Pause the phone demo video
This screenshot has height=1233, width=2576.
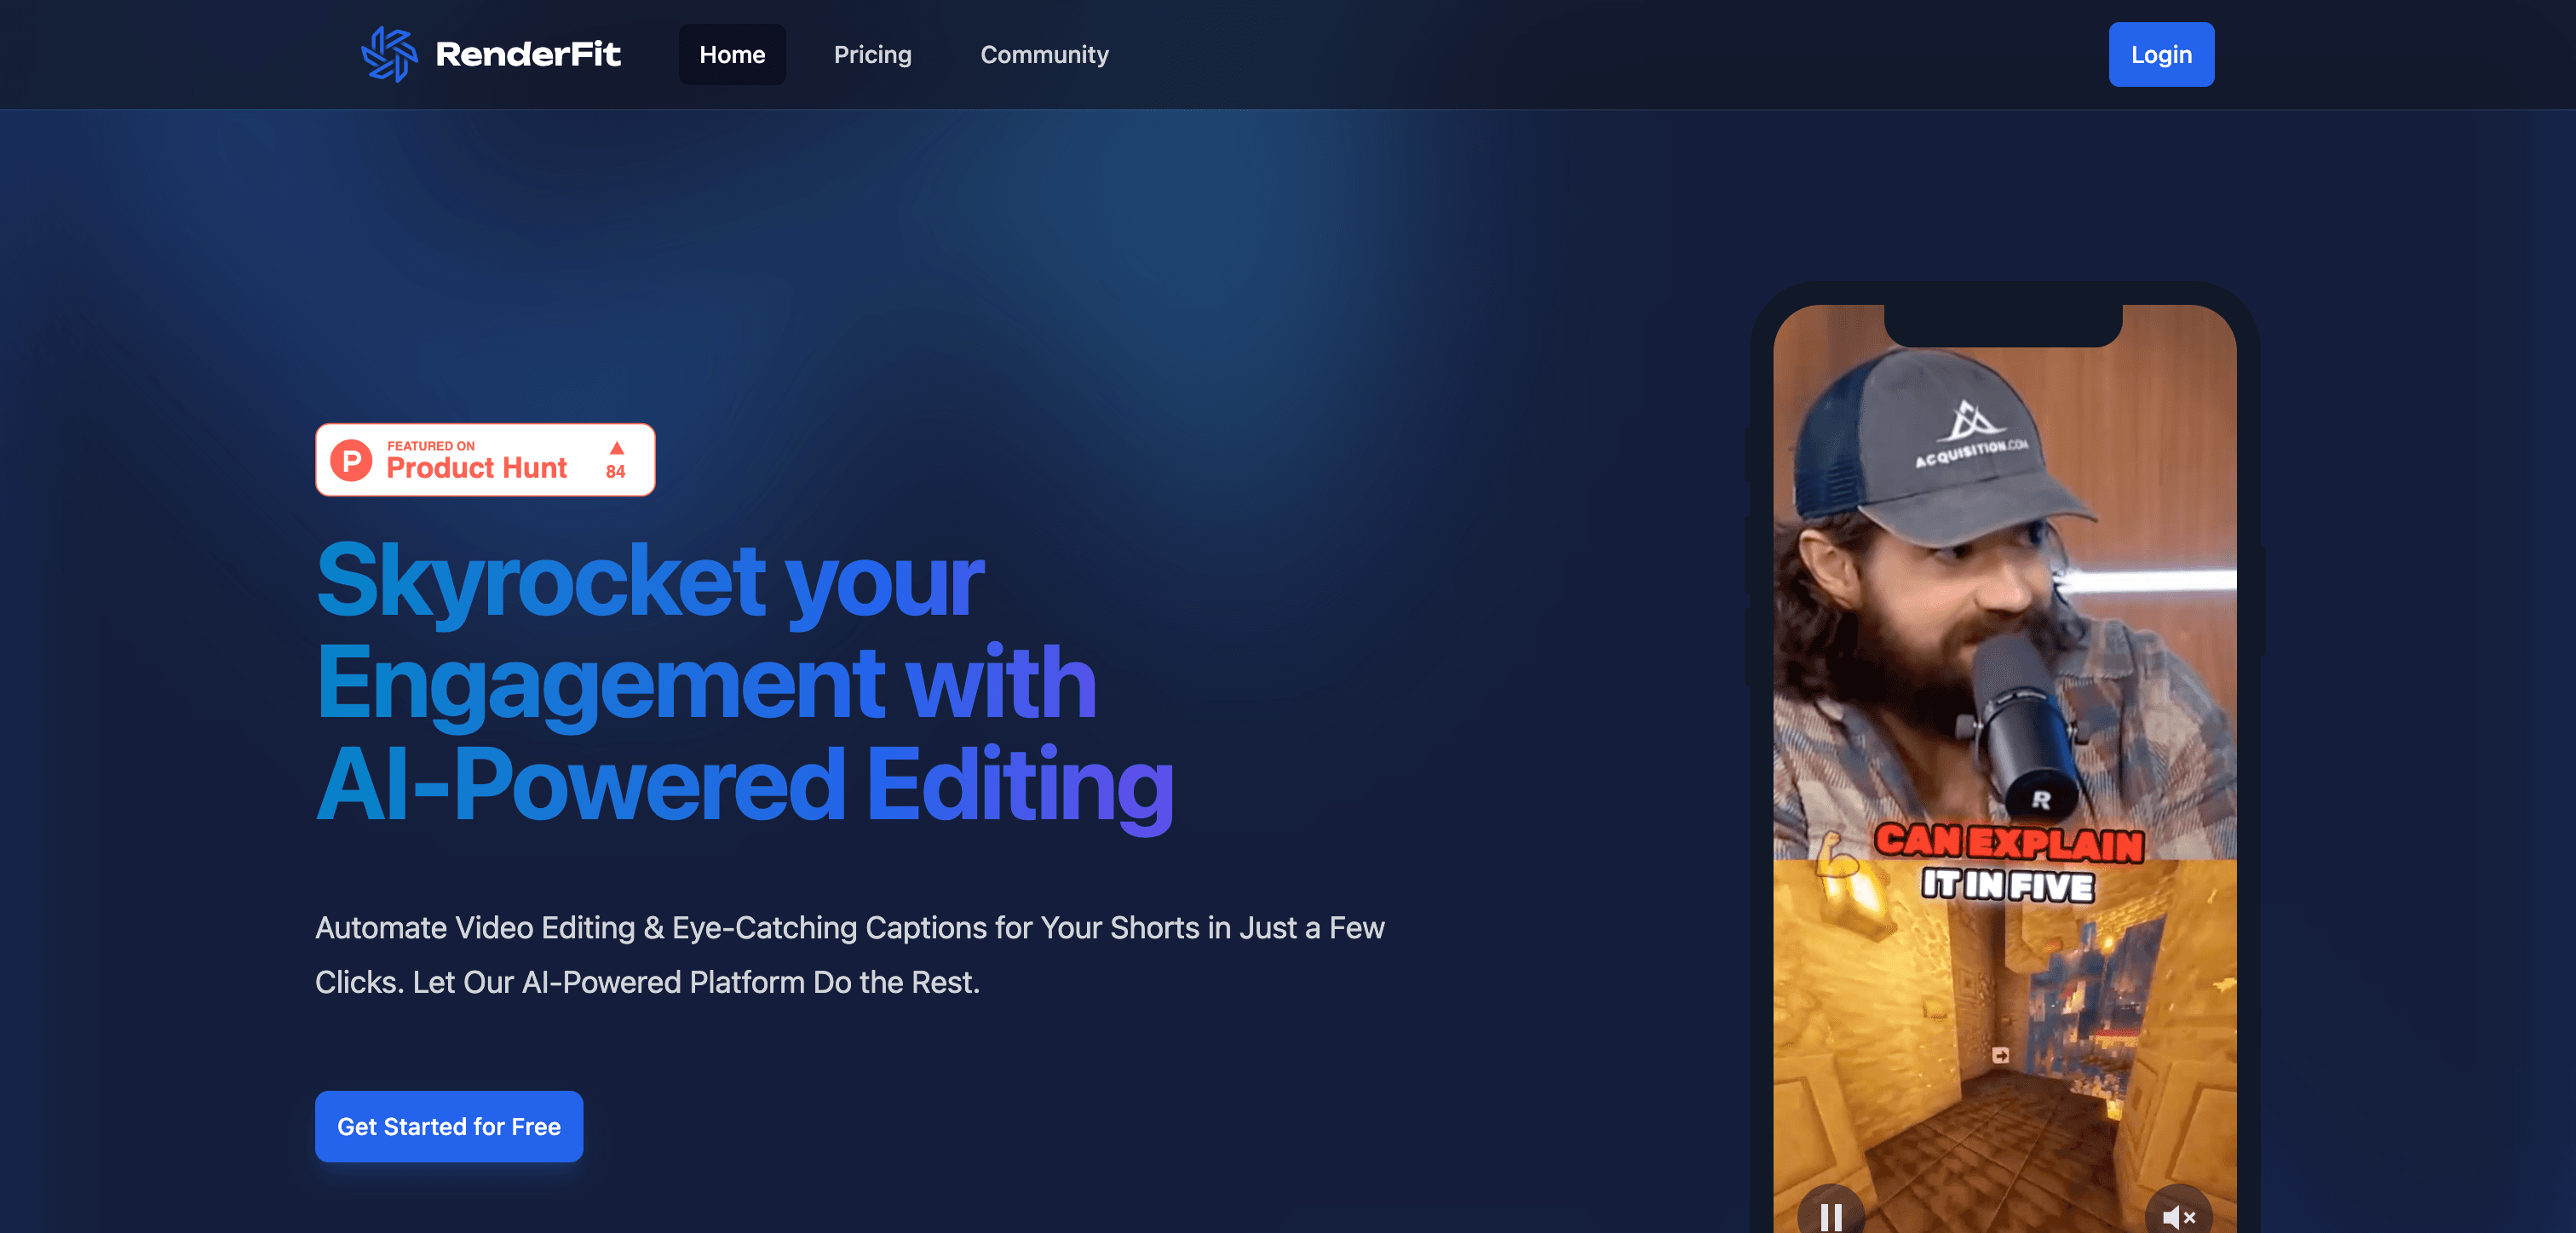click(1830, 1215)
